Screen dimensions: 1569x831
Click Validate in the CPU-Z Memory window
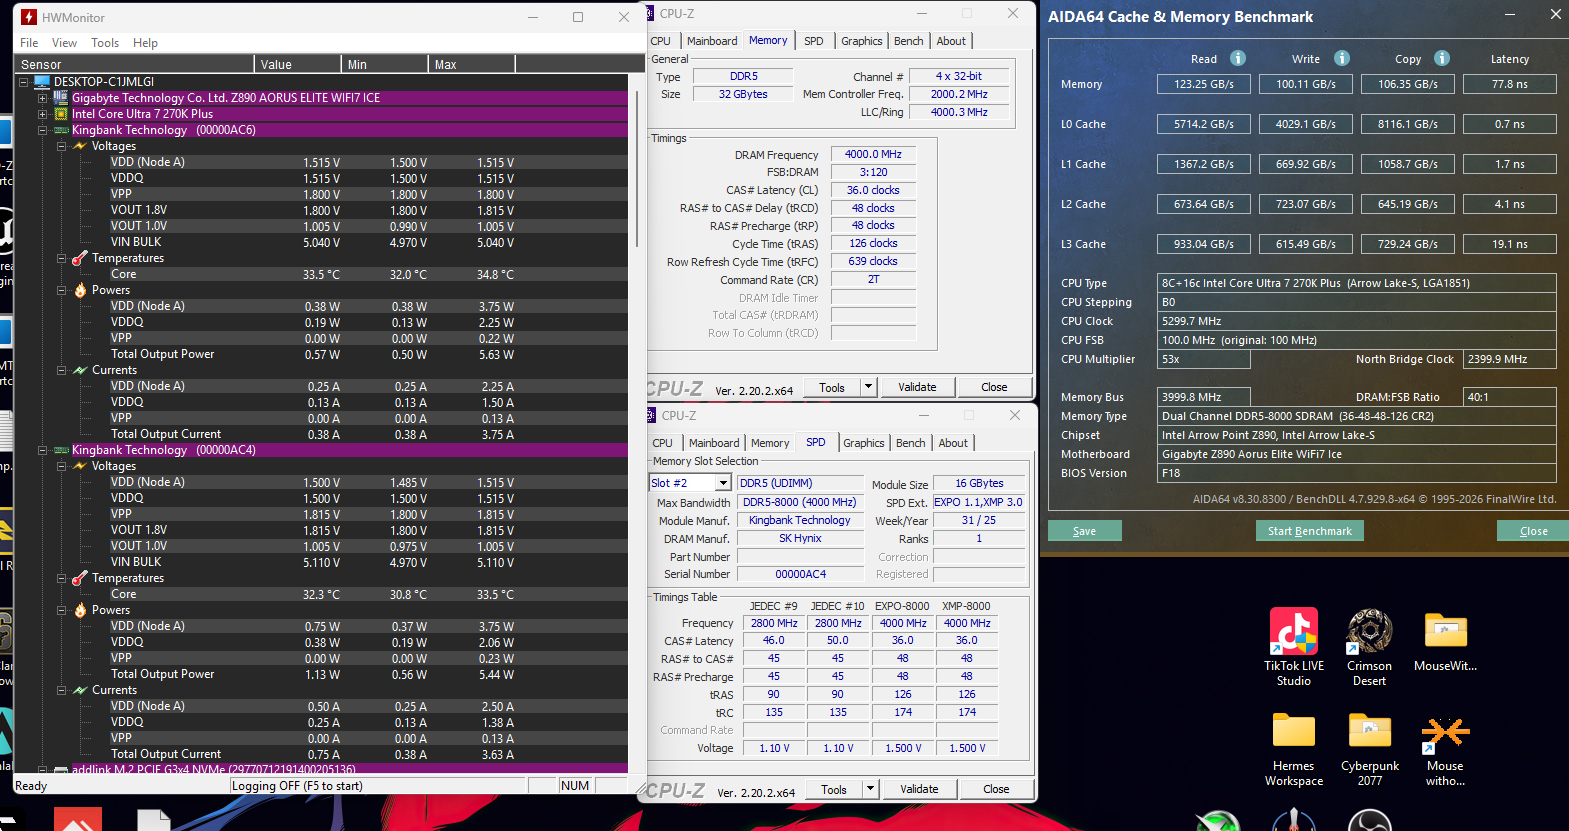917,387
